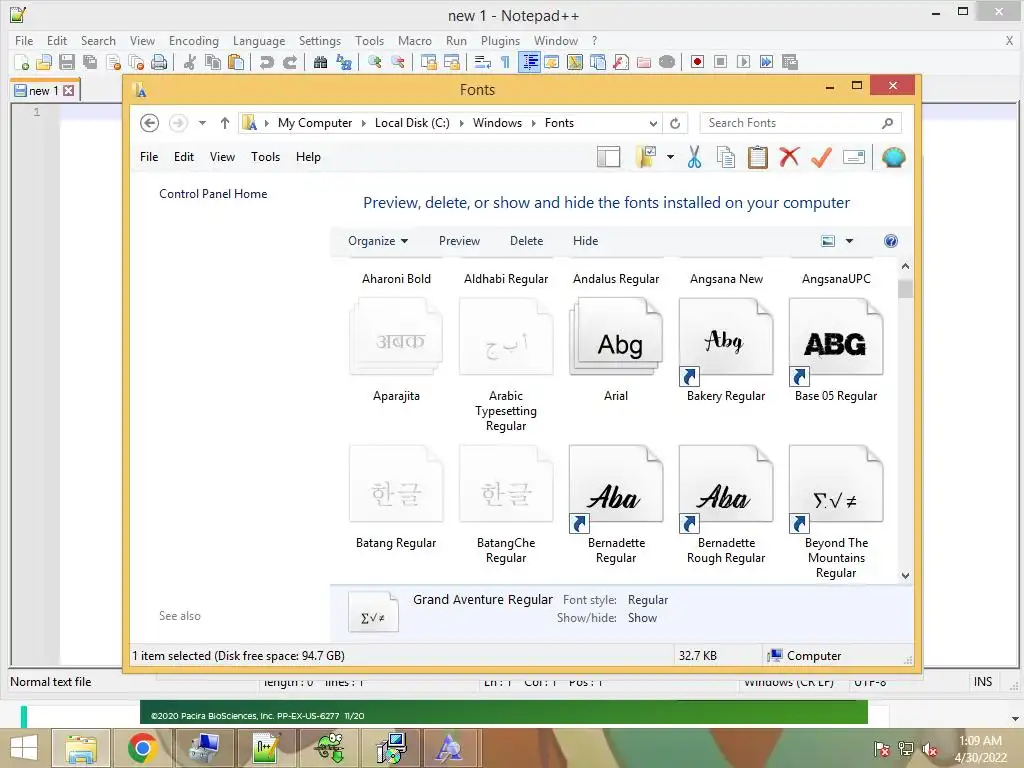Open the Fonts window Help menu
Screen dimensions: 1024x768
tap(308, 157)
